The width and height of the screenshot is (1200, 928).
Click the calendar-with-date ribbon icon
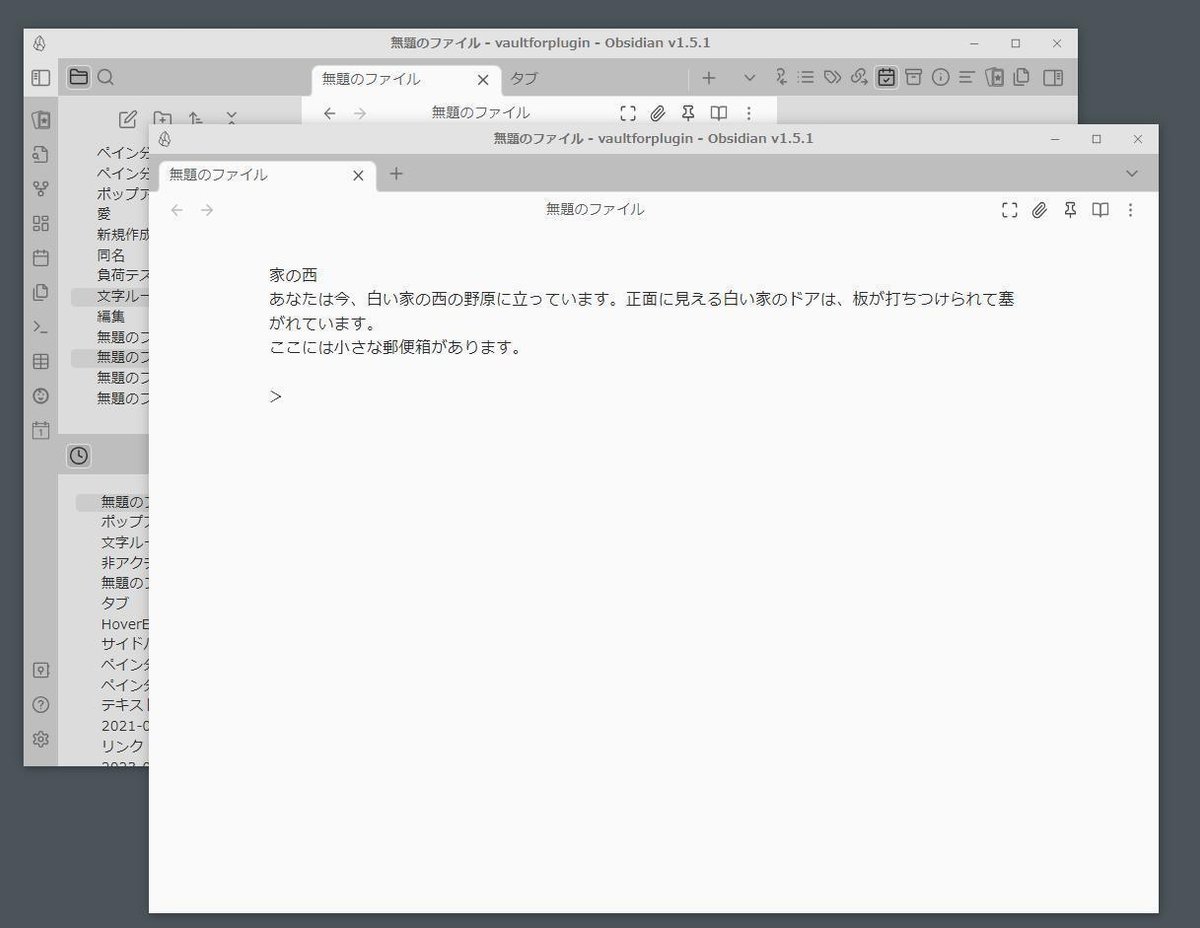tap(41, 431)
